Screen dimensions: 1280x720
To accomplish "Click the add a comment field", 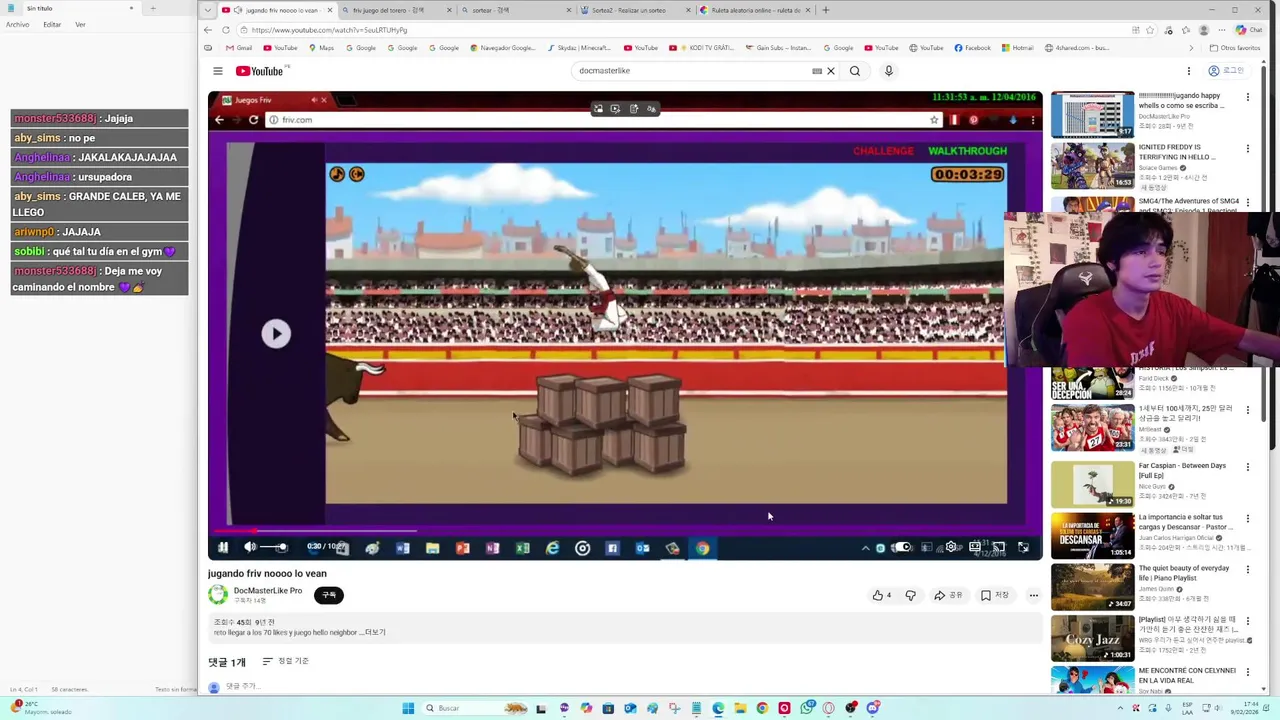I will pyautogui.click(x=242, y=687).
